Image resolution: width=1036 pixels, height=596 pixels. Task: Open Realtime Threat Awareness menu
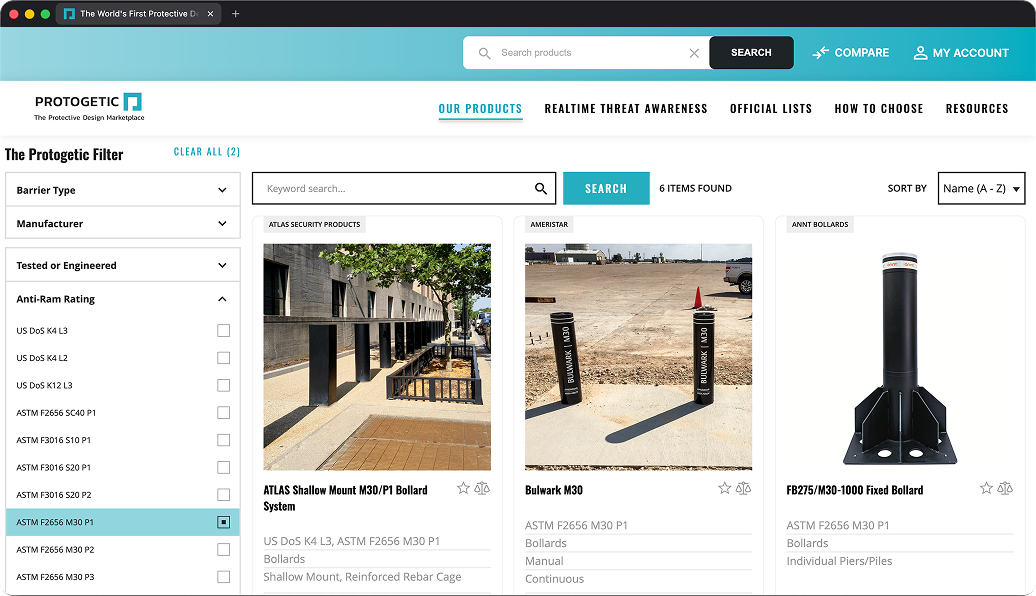(x=626, y=109)
